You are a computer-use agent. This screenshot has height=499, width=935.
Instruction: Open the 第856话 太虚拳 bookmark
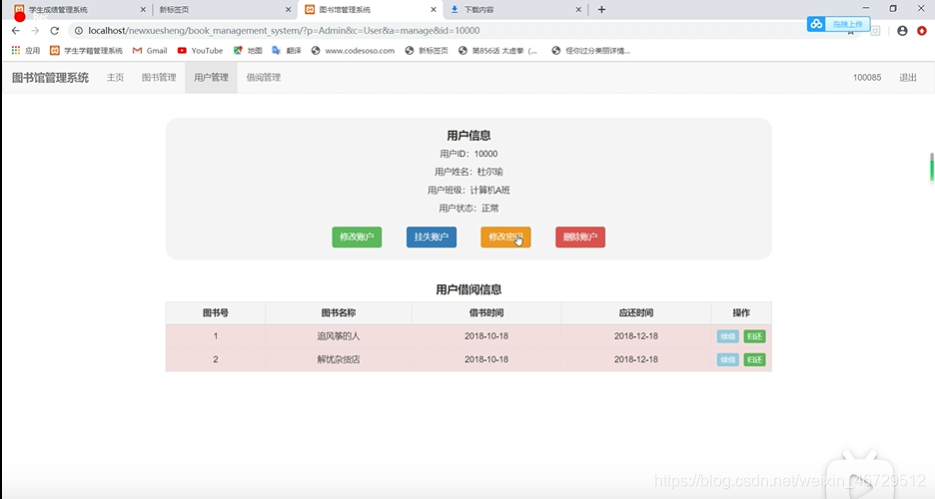[x=498, y=51]
